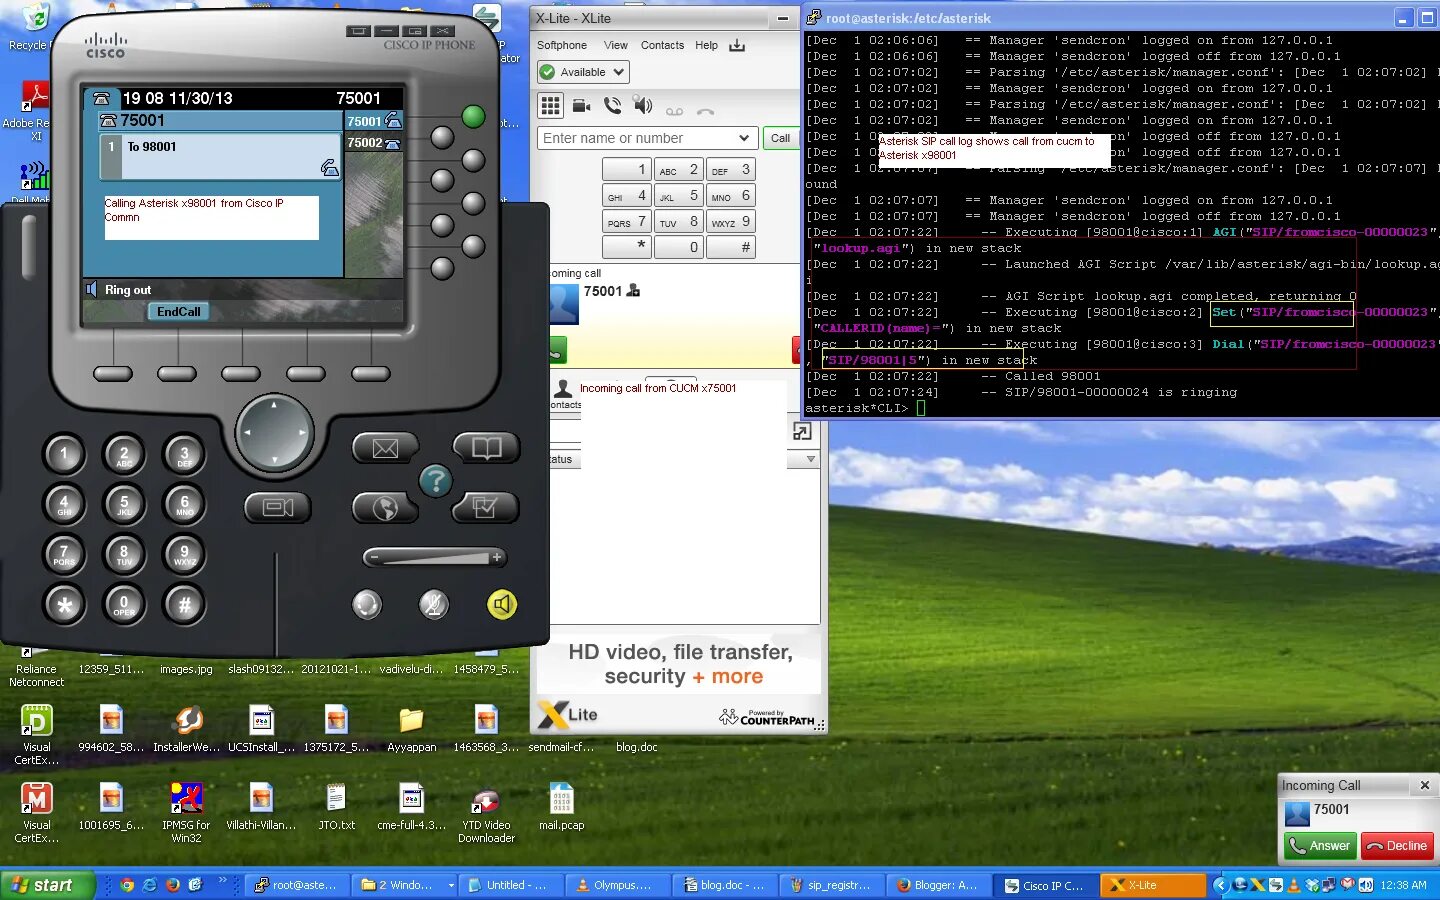Screen dimensions: 1440x900
Task: Open the Available status dropdown in X-Lite
Action: coord(583,72)
